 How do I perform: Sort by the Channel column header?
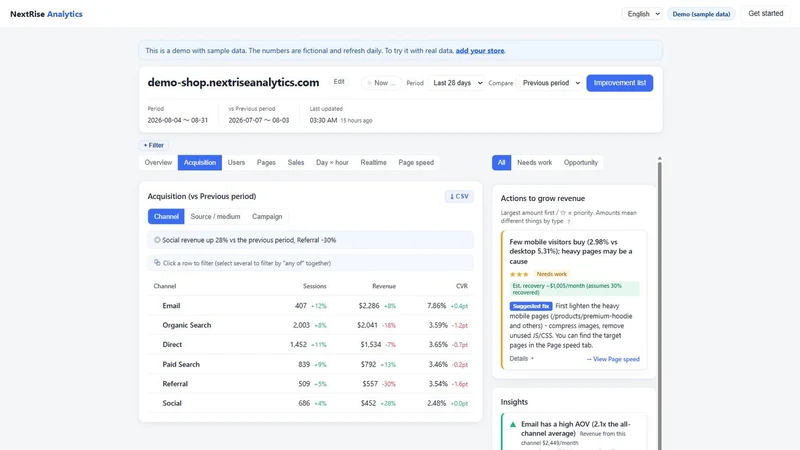coord(165,286)
